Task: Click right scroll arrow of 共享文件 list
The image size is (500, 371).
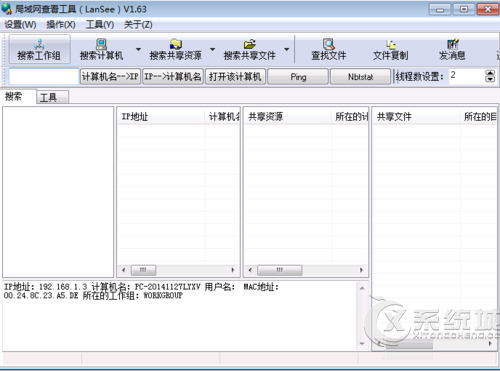Action: (x=490, y=343)
